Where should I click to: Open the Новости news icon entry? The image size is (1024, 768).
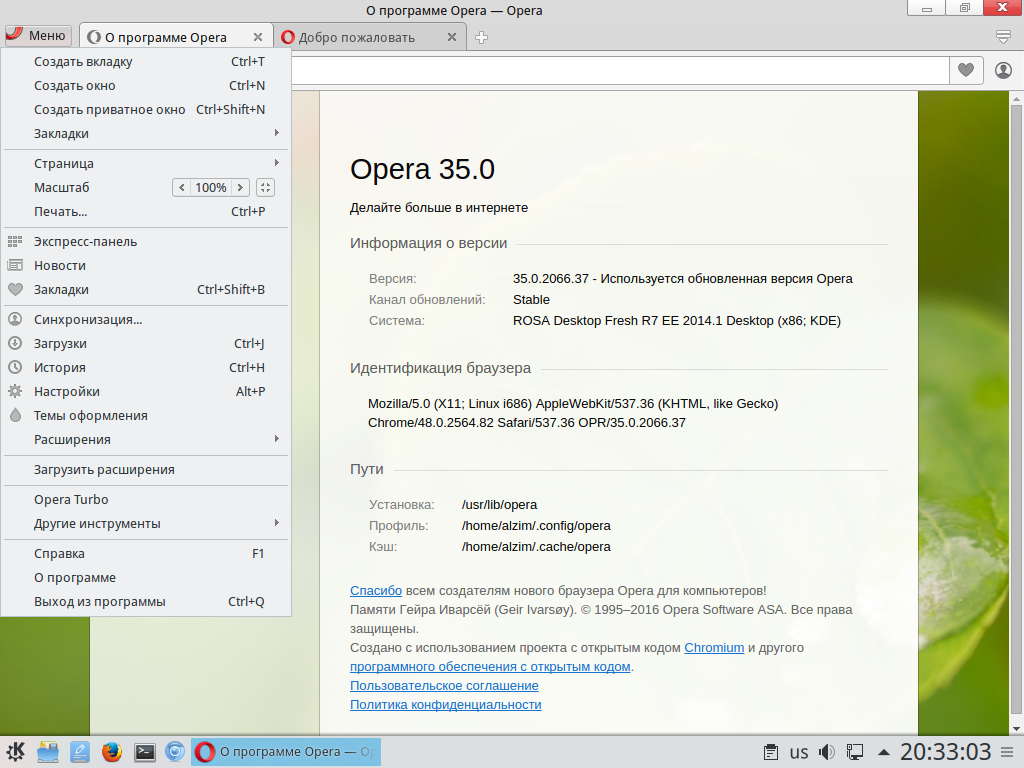(x=146, y=266)
